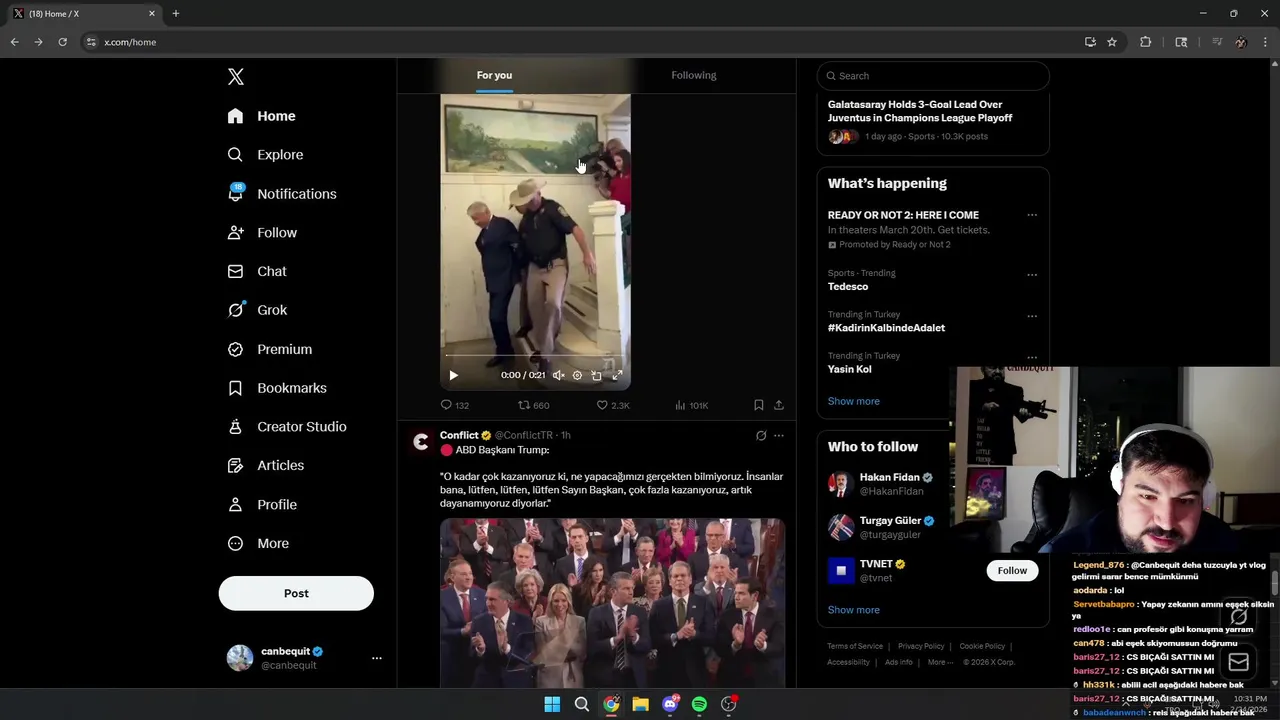Click the x.com/home address bar
The width and height of the screenshot is (1280, 720).
[580, 42]
